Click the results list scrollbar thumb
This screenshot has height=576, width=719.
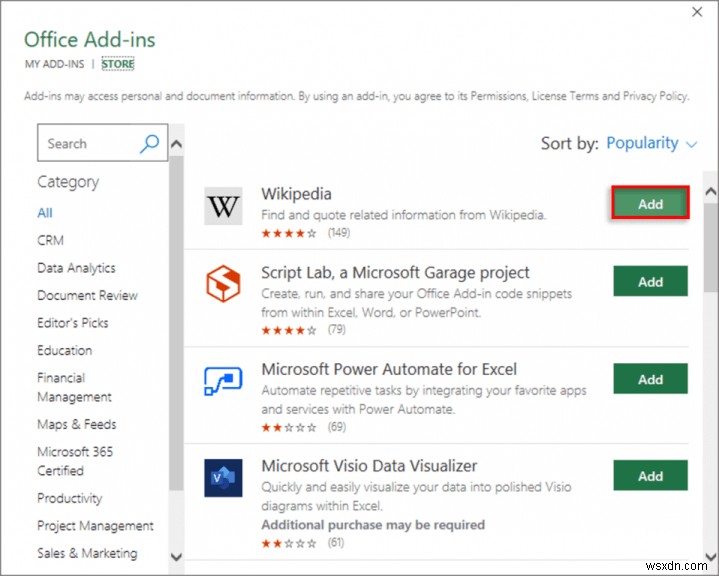711,248
